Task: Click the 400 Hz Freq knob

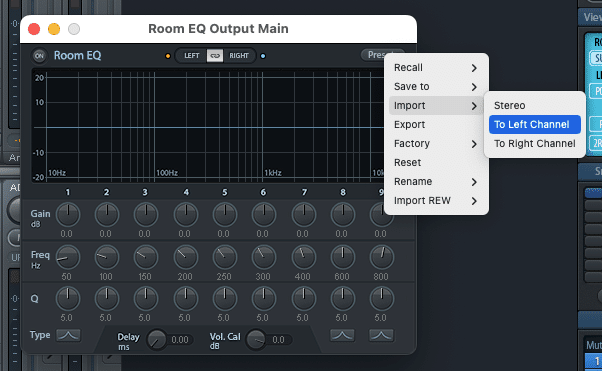Action: tap(304, 257)
